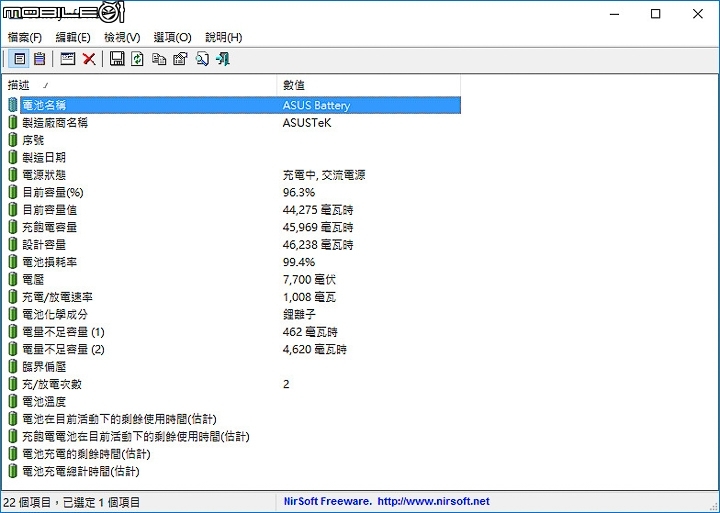The width and height of the screenshot is (720, 513).
Task: Click the '96.3%' value
Action: [x=298, y=192]
